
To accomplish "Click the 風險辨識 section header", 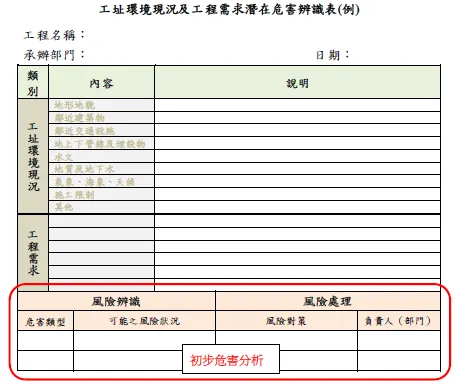I will (x=116, y=302).
